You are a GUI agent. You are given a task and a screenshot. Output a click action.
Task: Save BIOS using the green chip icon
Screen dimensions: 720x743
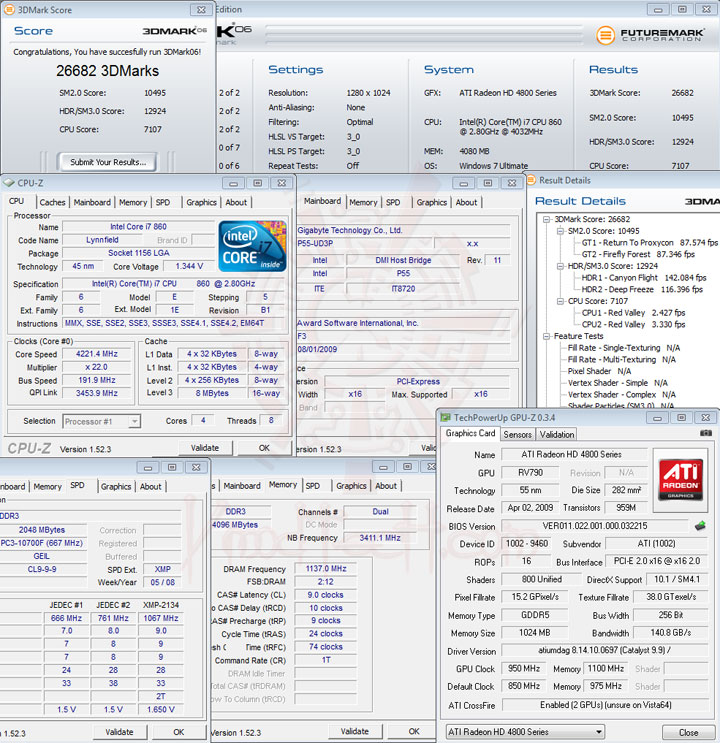(x=701, y=526)
